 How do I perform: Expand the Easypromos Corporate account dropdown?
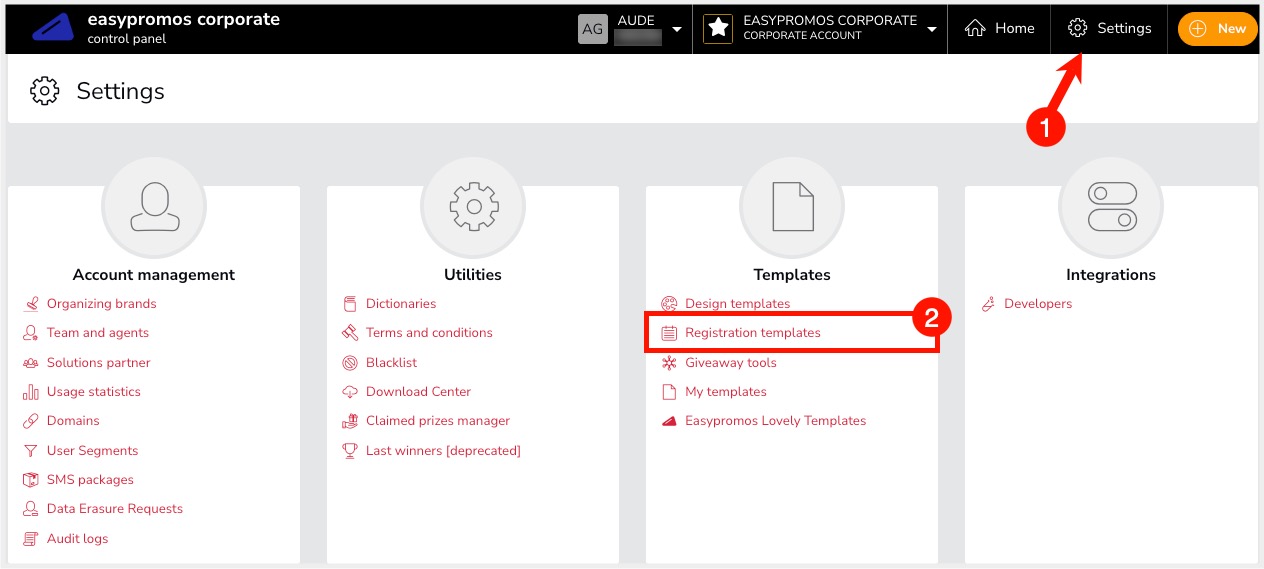click(932, 29)
